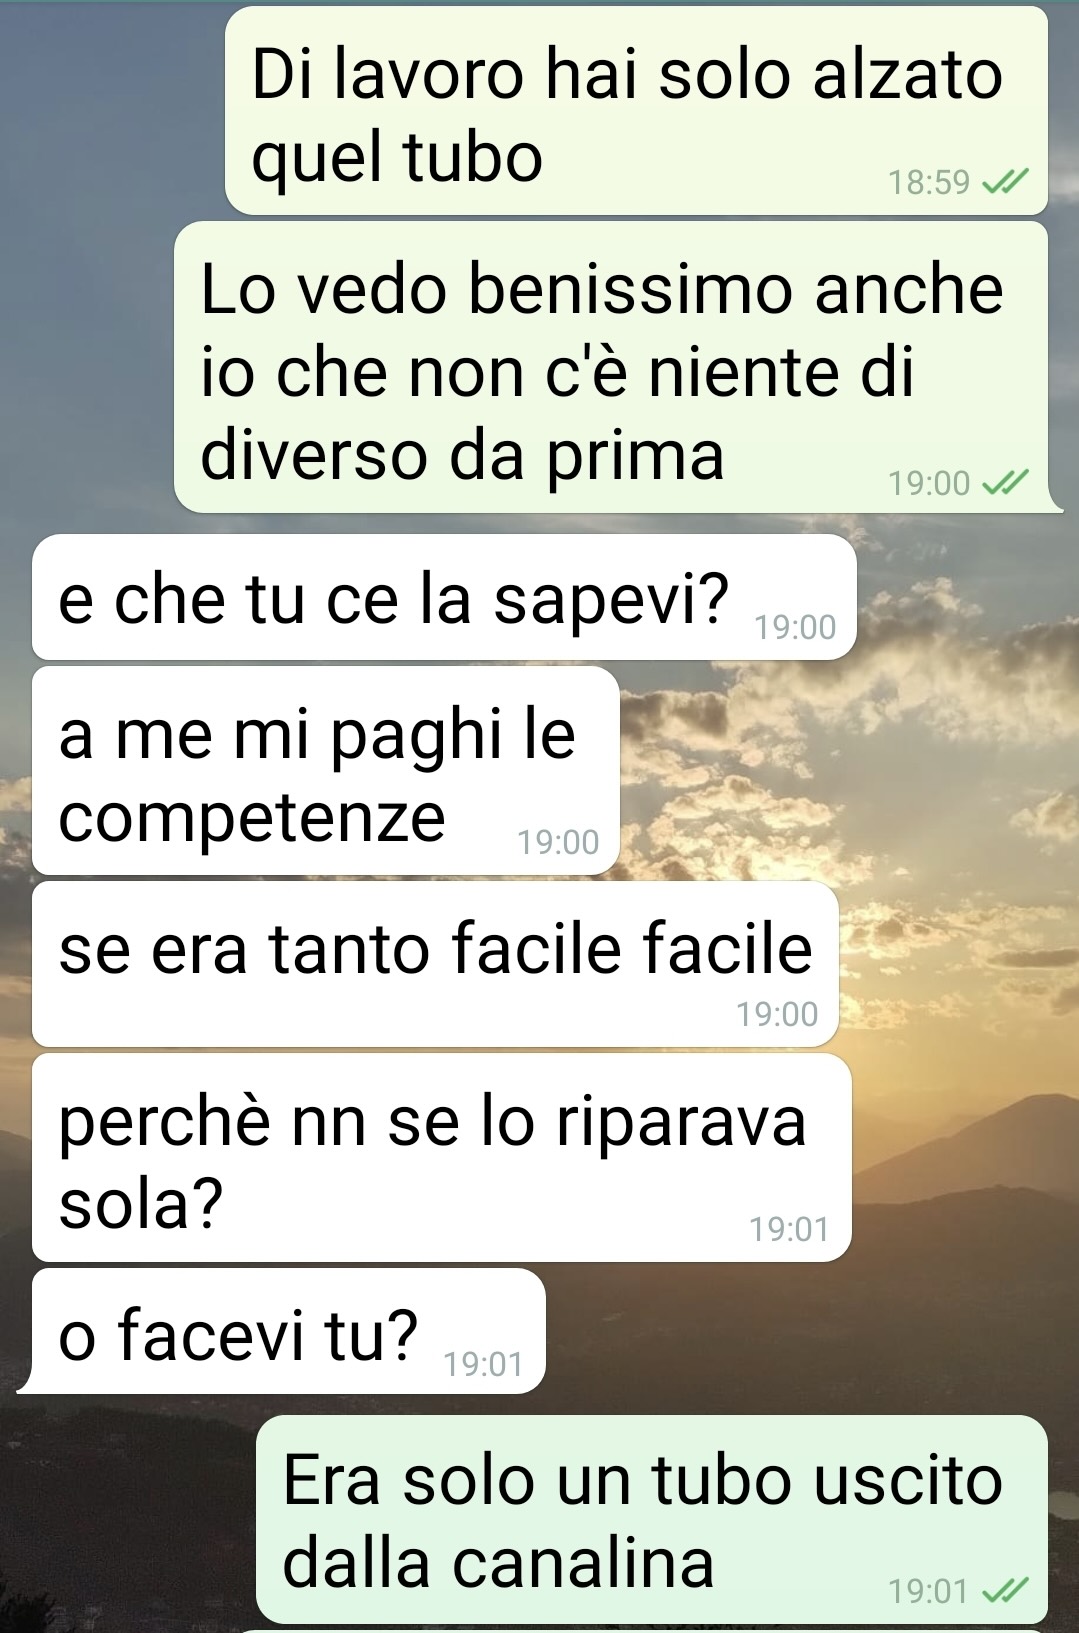Tap the double-check icon on 'diverso da prima' message
The image size is (1079, 1633).
pyautogui.click(x=1005, y=483)
